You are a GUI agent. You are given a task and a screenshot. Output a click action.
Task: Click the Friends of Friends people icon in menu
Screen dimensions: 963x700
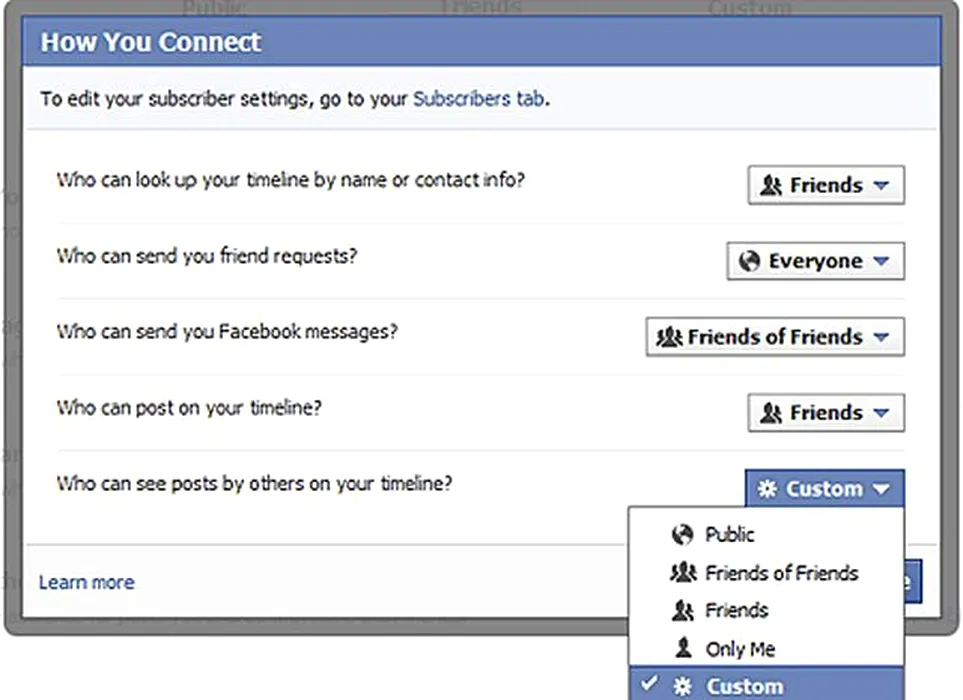[683, 573]
